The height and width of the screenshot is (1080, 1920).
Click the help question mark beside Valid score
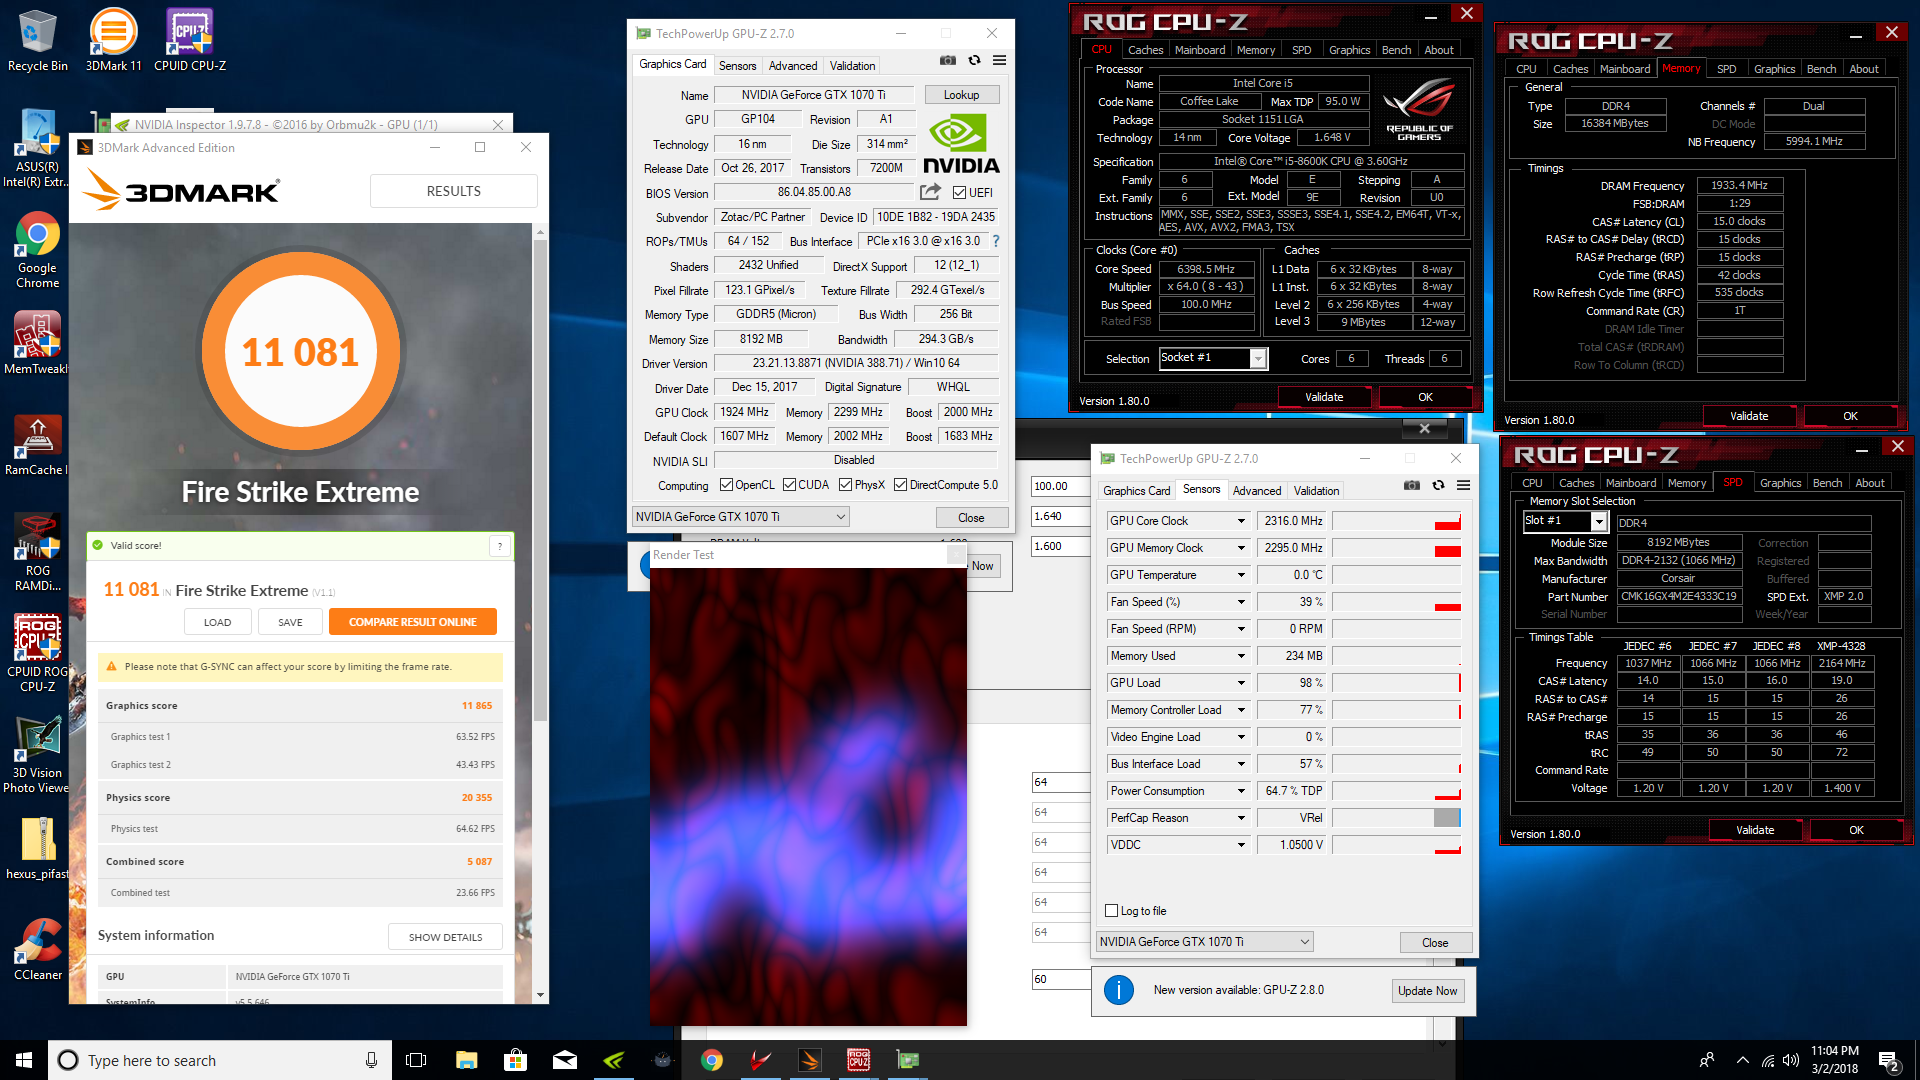[500, 546]
